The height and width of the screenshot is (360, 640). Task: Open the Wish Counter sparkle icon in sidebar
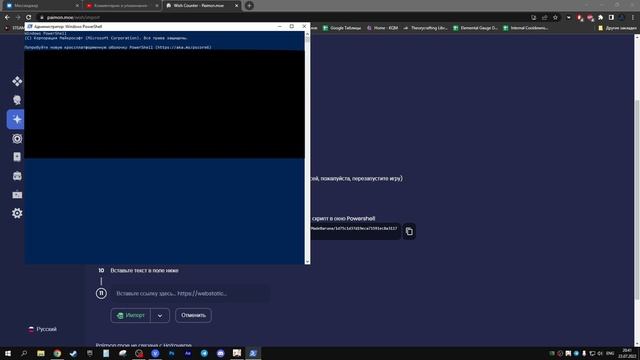coord(16,119)
